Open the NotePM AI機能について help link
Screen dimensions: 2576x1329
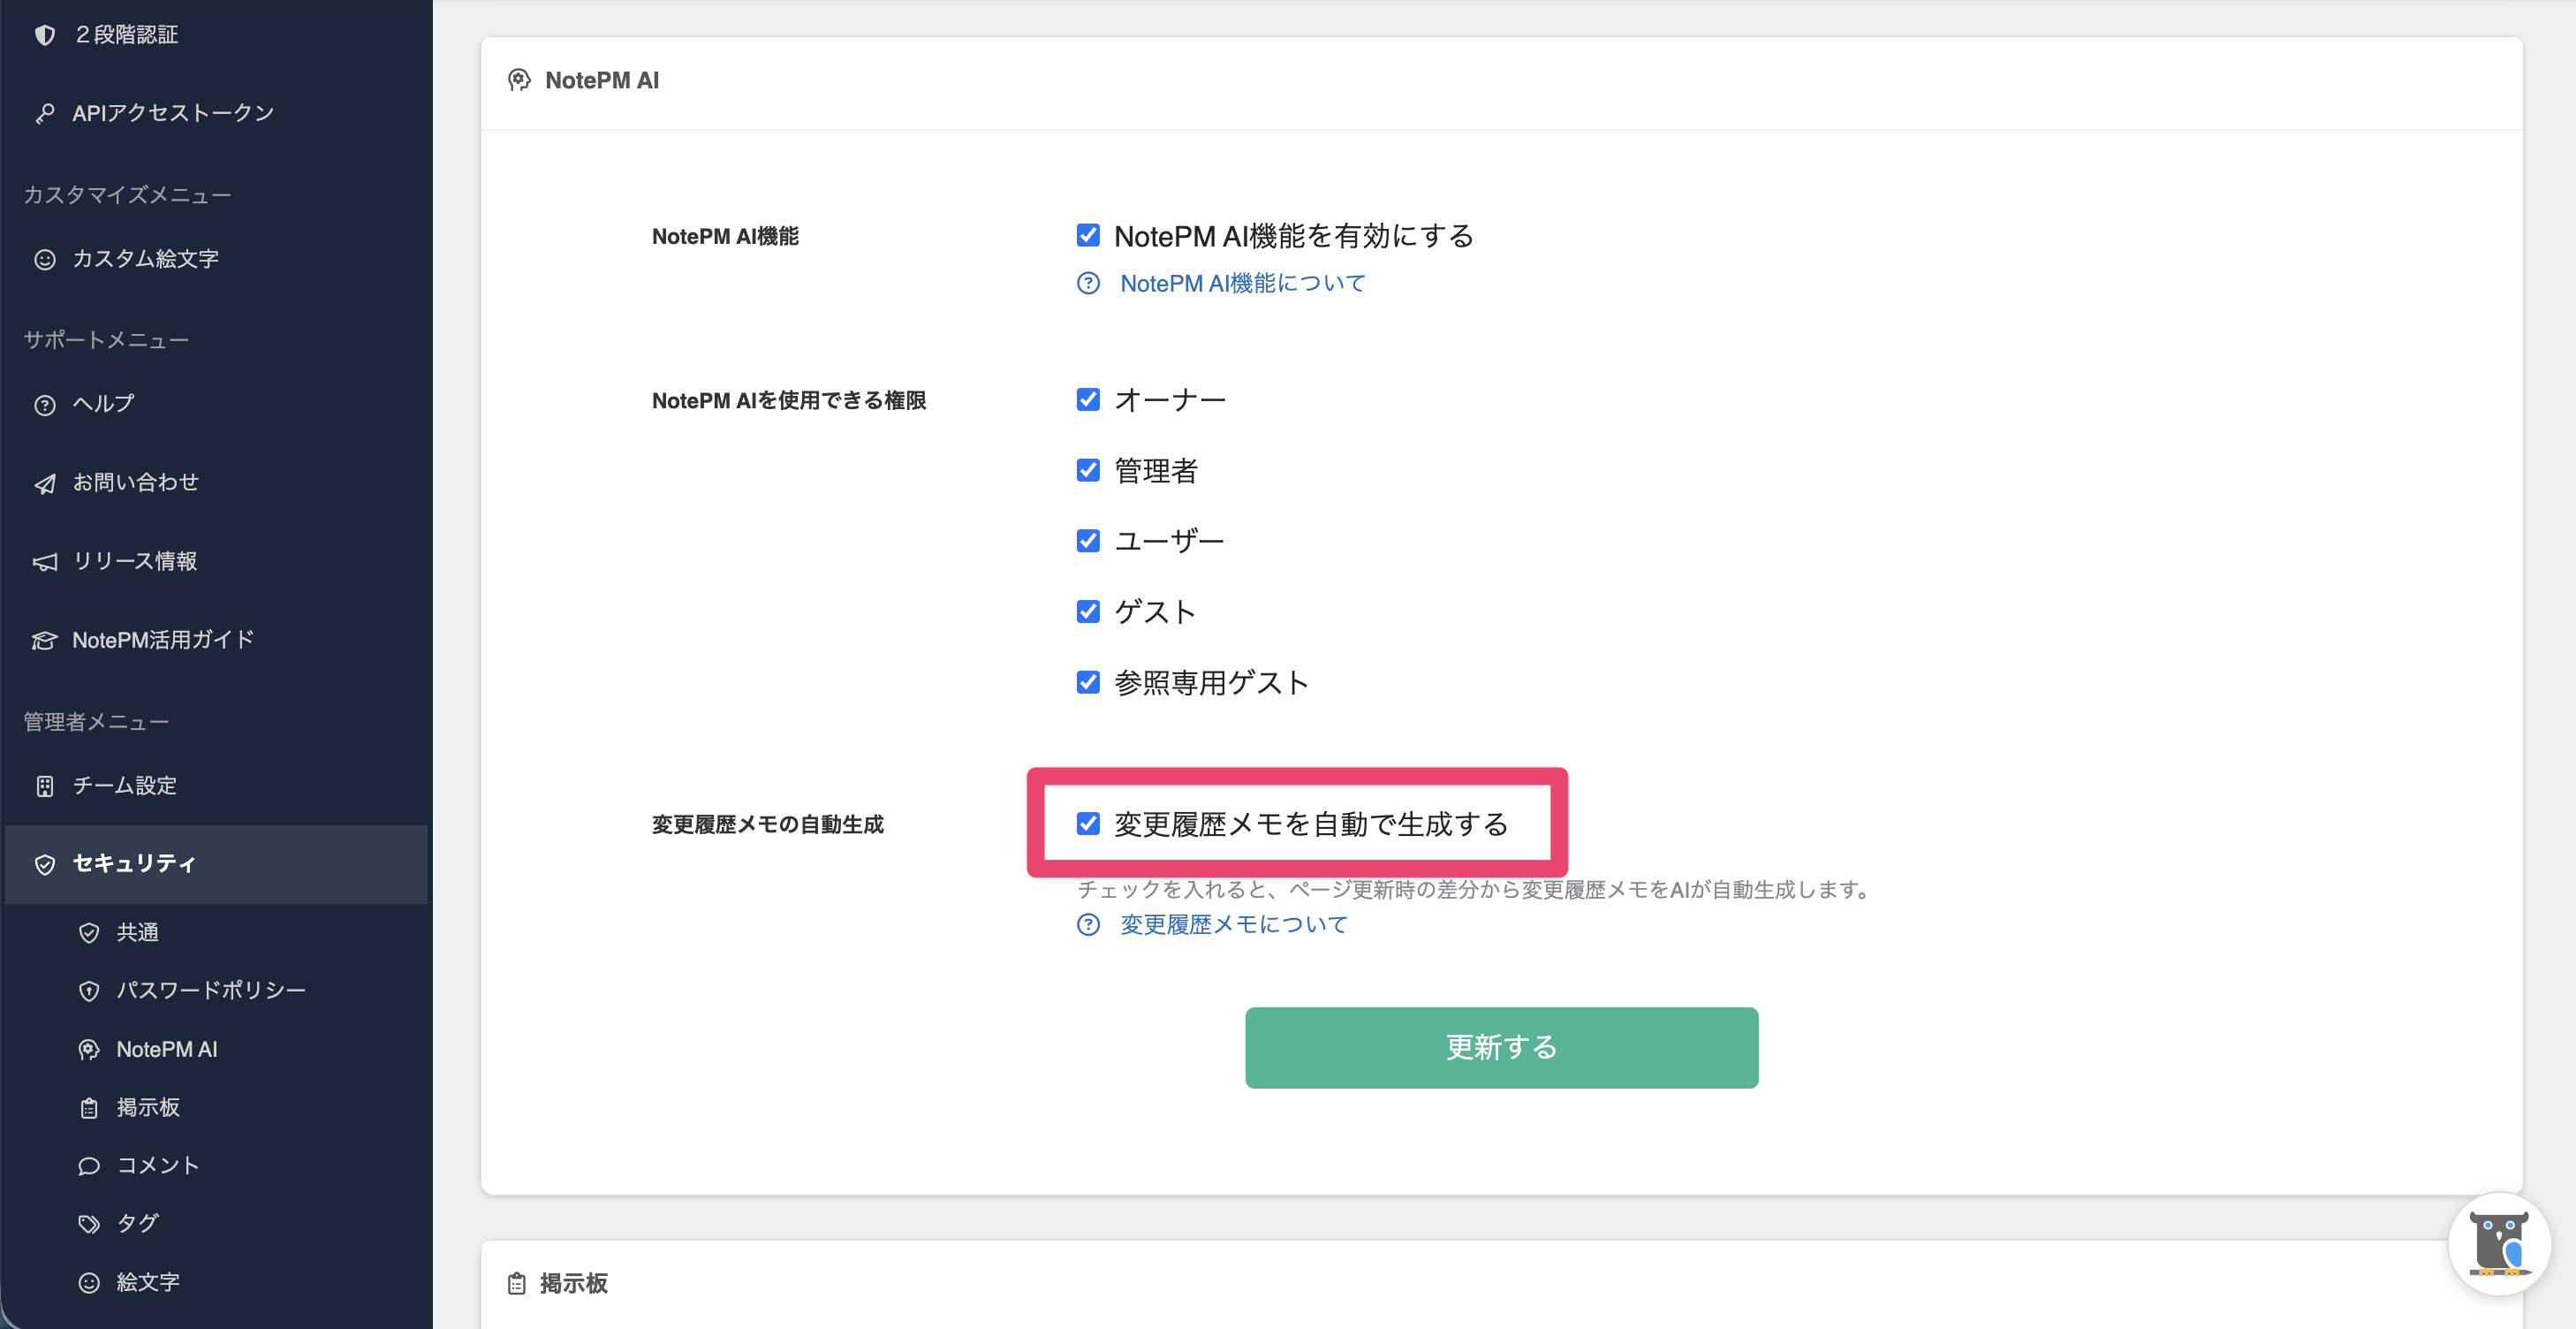[1242, 284]
